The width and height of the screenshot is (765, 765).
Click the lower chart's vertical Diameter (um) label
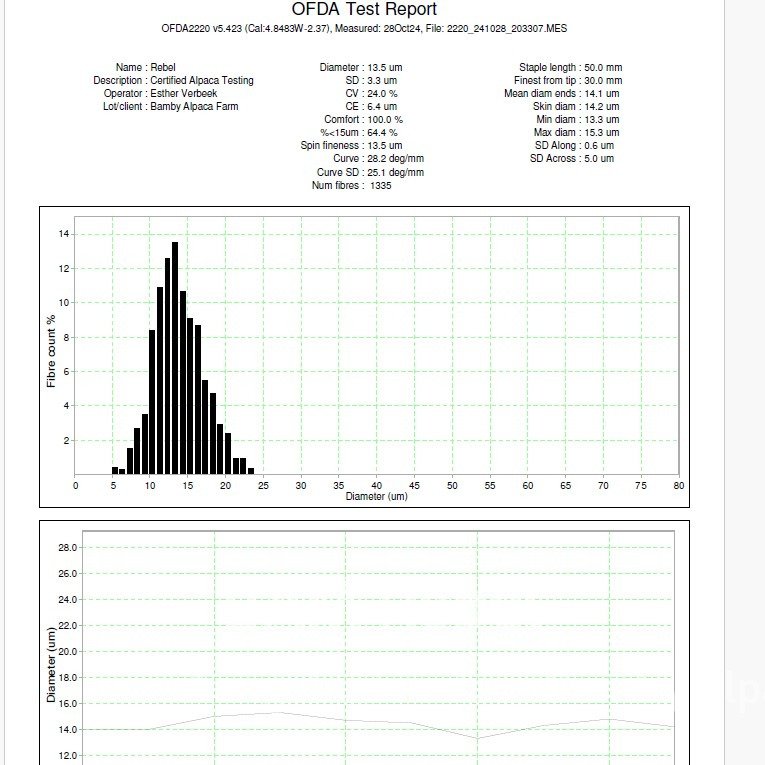(x=51, y=664)
